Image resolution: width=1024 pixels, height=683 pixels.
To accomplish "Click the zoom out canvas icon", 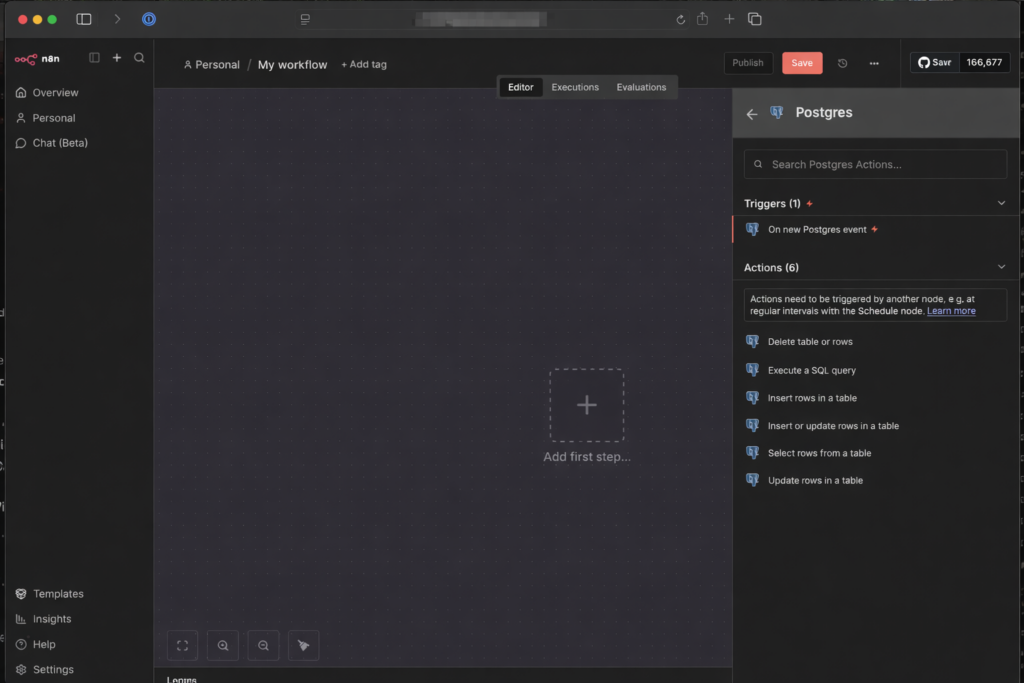I will coord(263,646).
